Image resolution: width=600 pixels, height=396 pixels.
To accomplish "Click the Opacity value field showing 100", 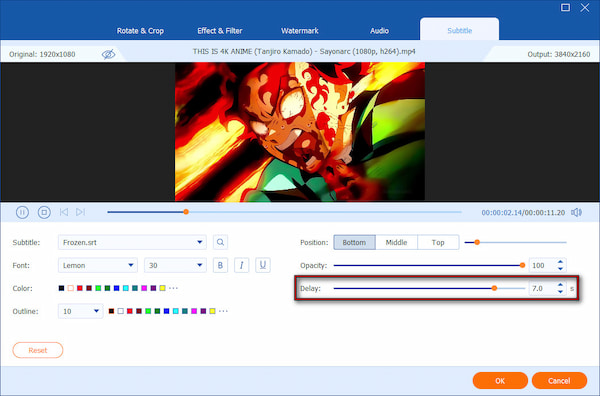I will [542, 265].
